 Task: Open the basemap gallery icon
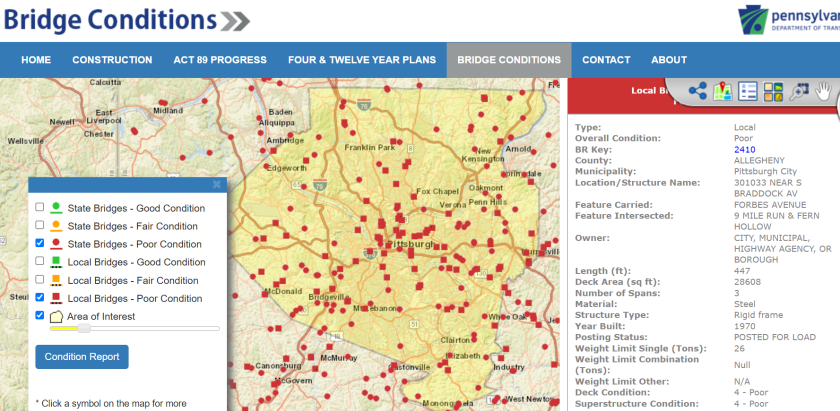pos(773,92)
